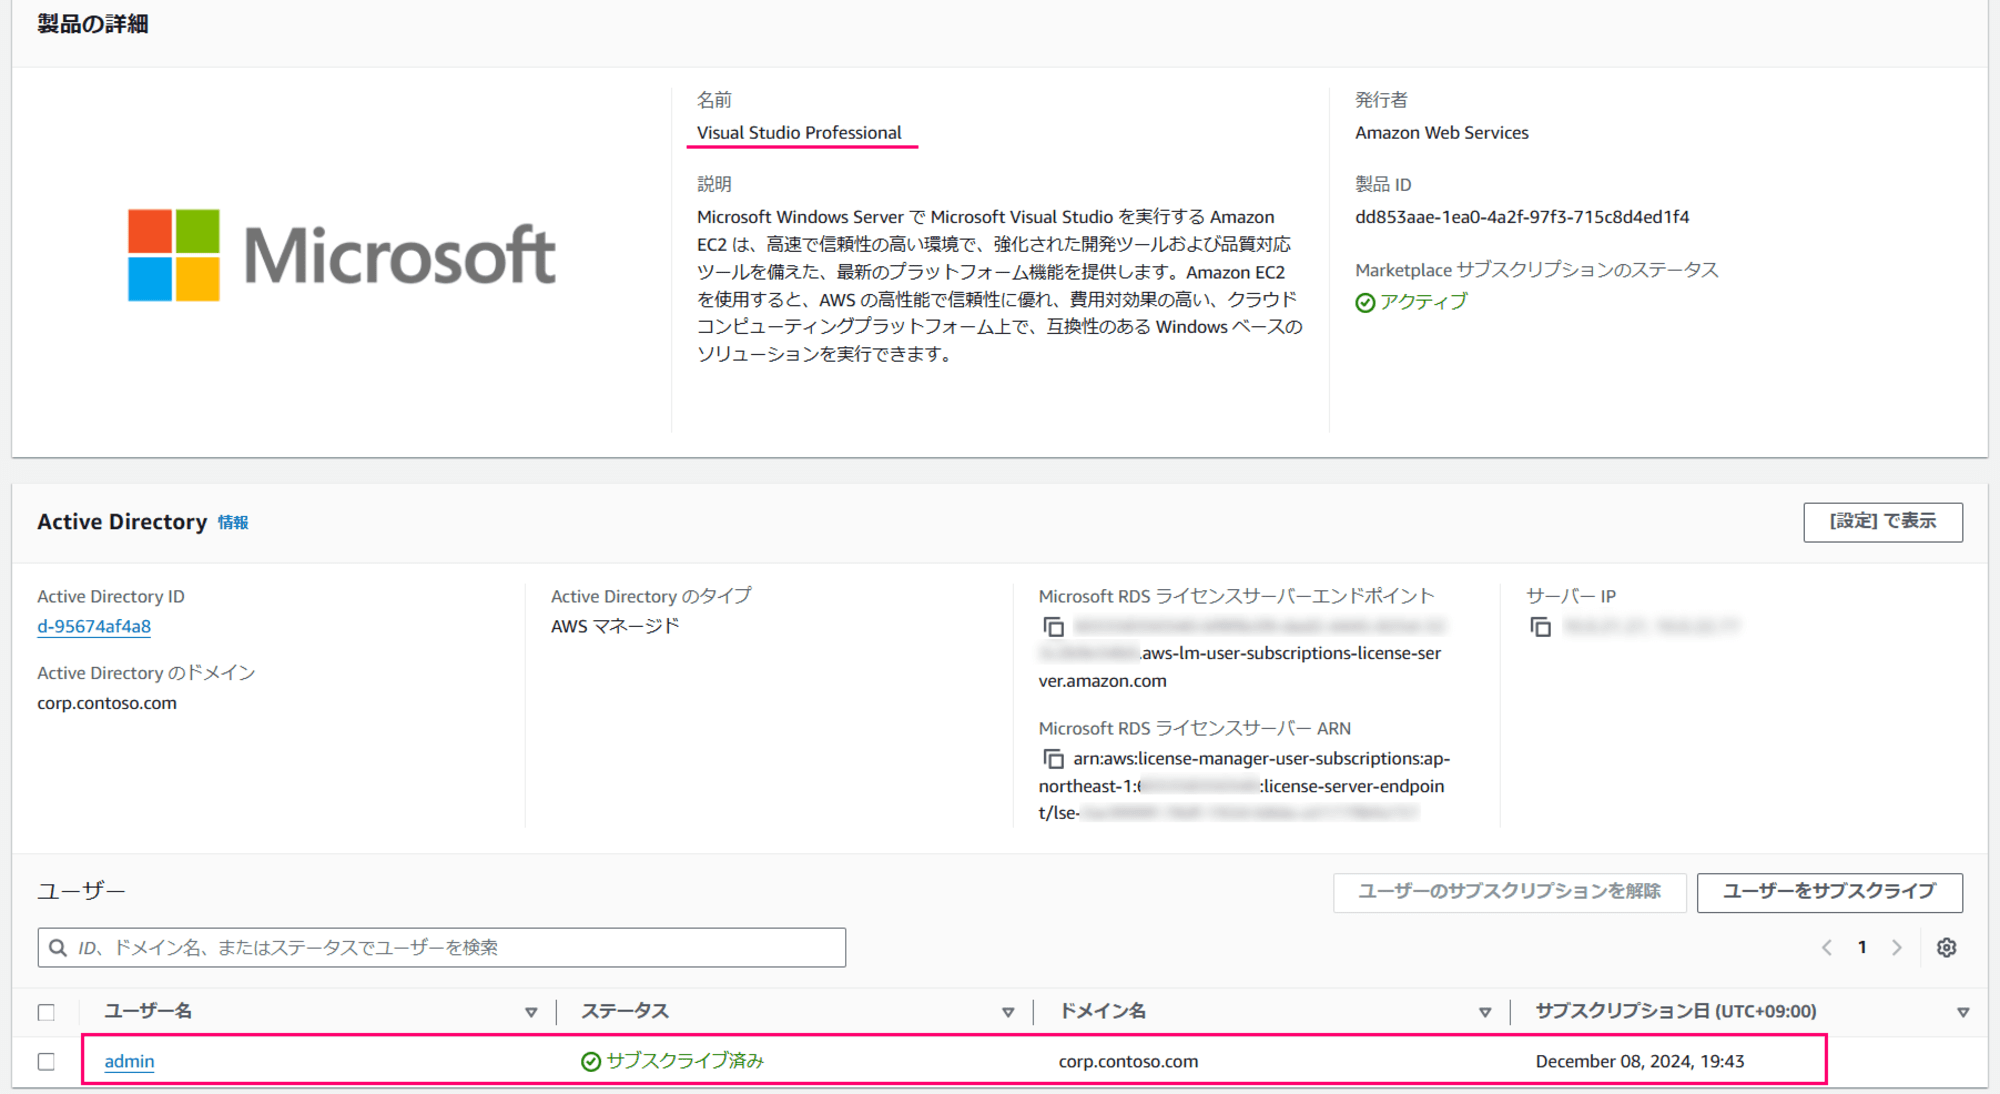Viewport: 2000px width, 1094px height.
Task: Open the users table settings gear
Action: click(x=1946, y=948)
